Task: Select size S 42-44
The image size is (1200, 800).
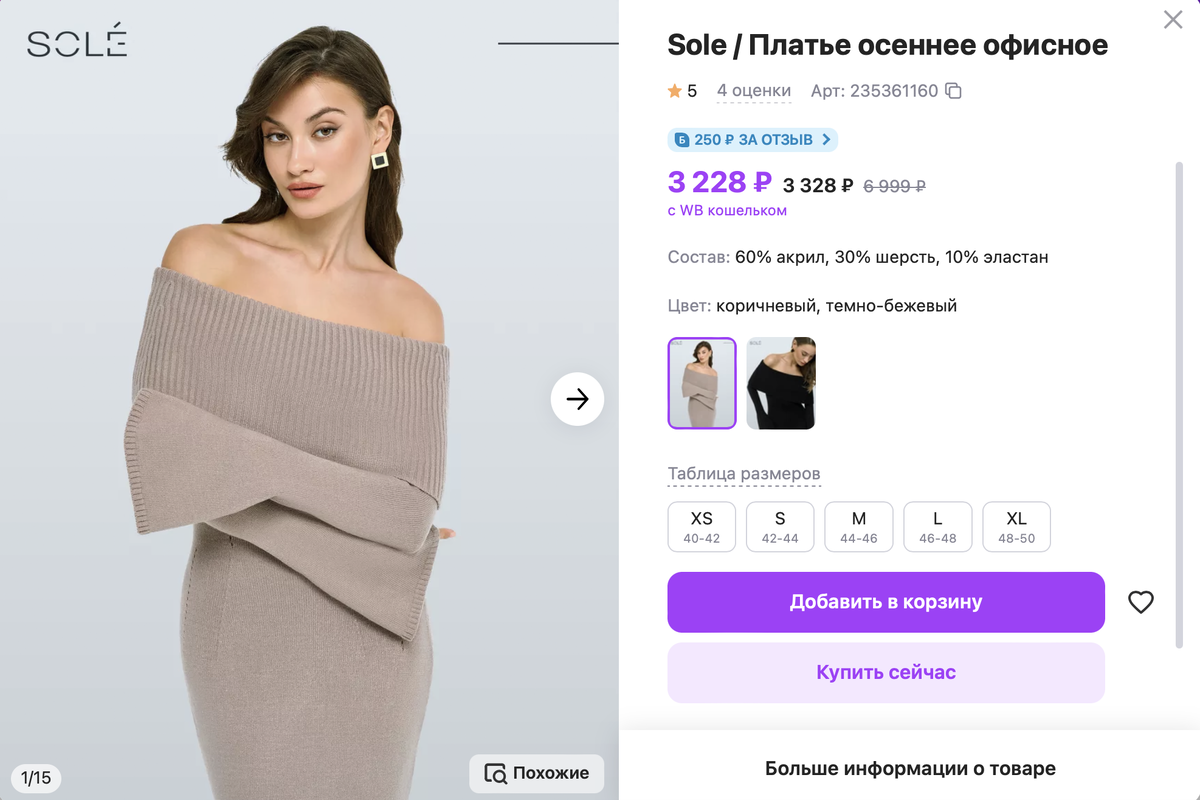Action: 780,527
